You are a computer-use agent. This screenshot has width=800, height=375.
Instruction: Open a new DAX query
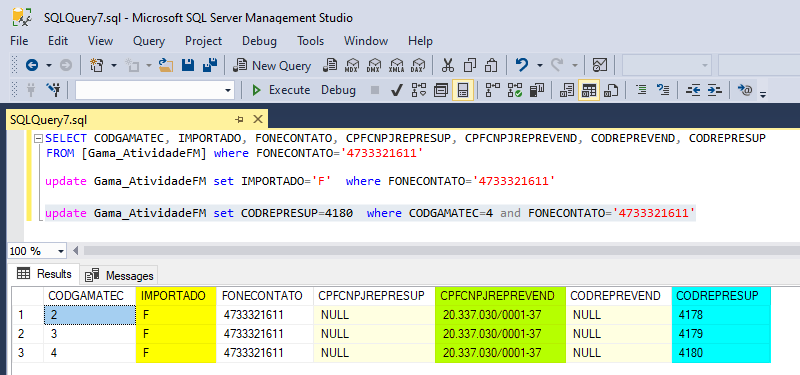pyautogui.click(x=418, y=65)
